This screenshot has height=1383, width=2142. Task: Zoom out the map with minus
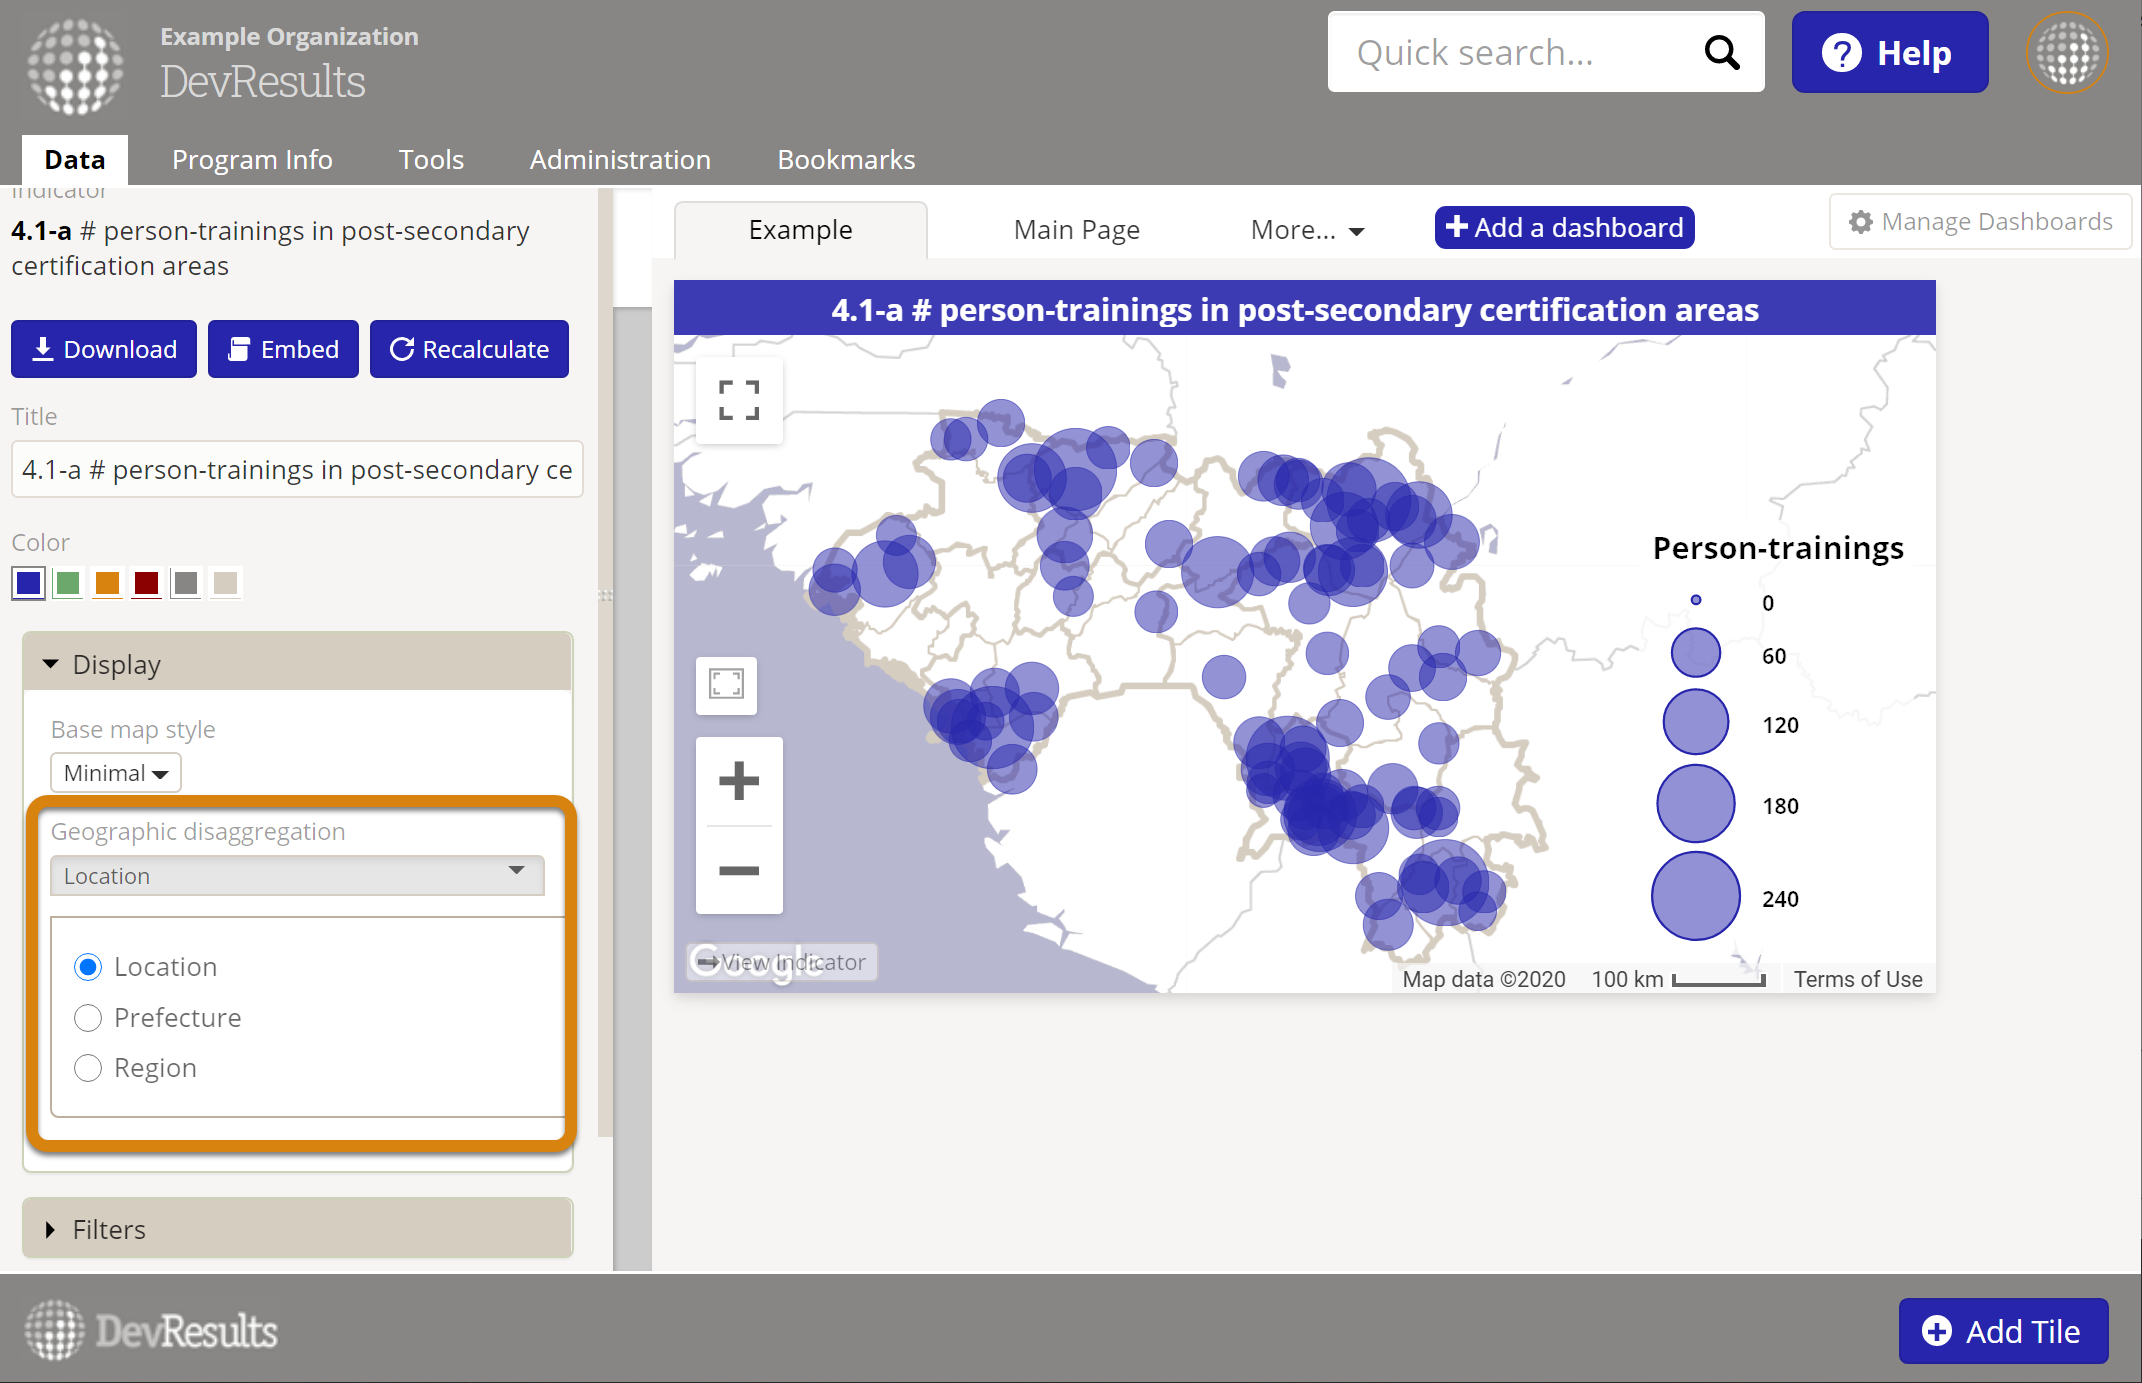coord(739,870)
